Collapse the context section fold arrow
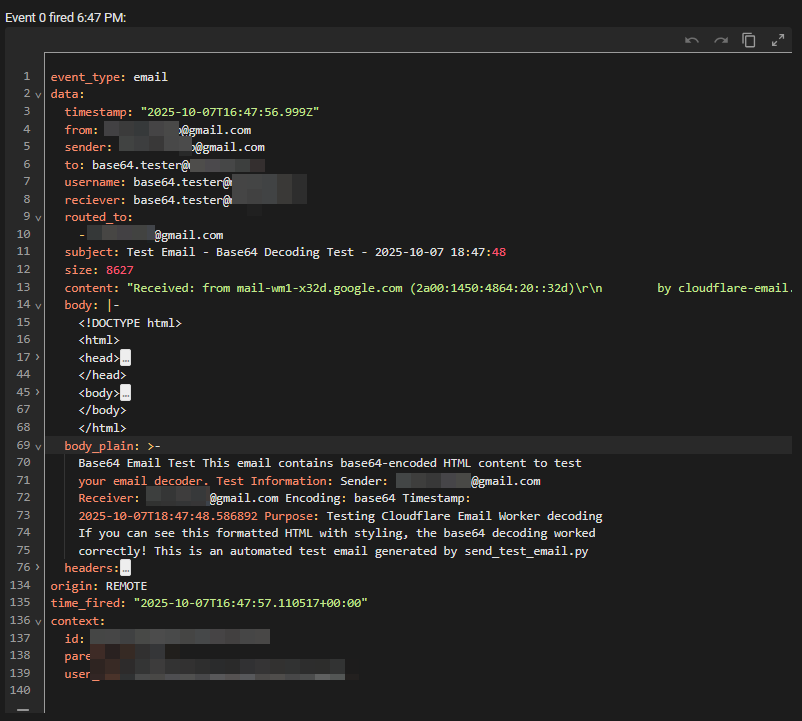The width and height of the screenshot is (802, 721). click(x=38, y=621)
